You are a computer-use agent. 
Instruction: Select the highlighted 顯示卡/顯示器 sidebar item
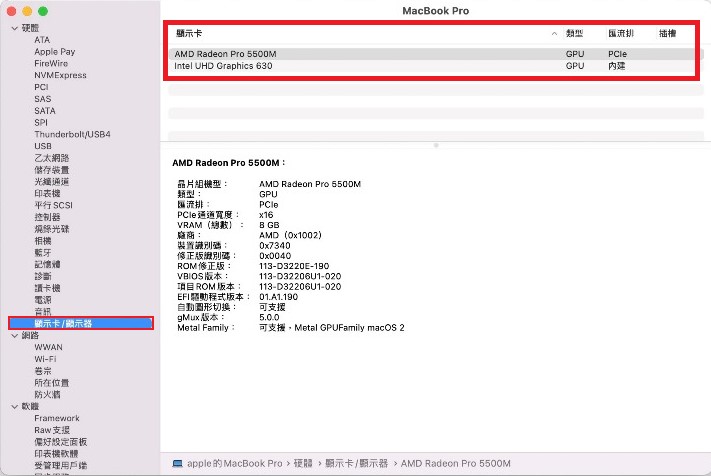81,323
